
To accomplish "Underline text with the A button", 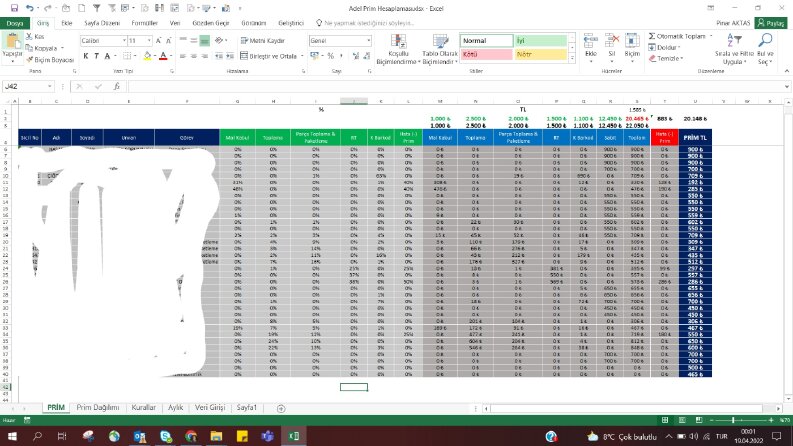I will point(107,56).
